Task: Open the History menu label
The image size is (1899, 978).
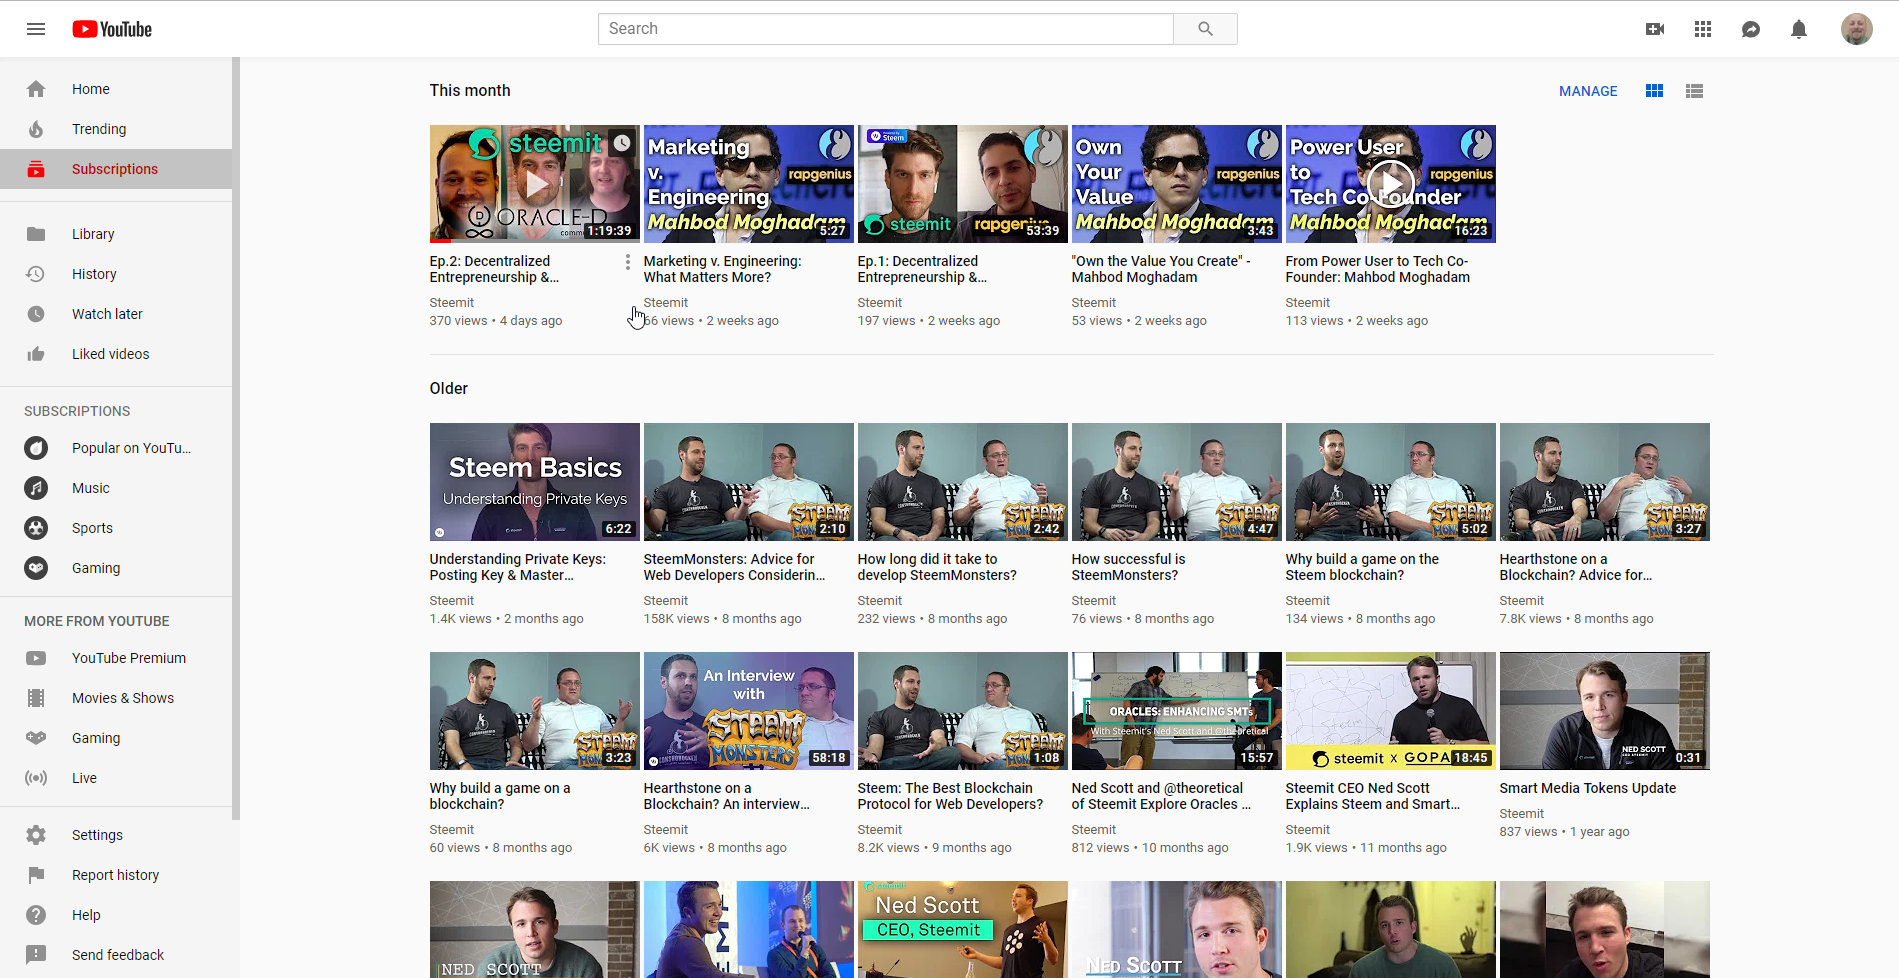Action: 94,274
